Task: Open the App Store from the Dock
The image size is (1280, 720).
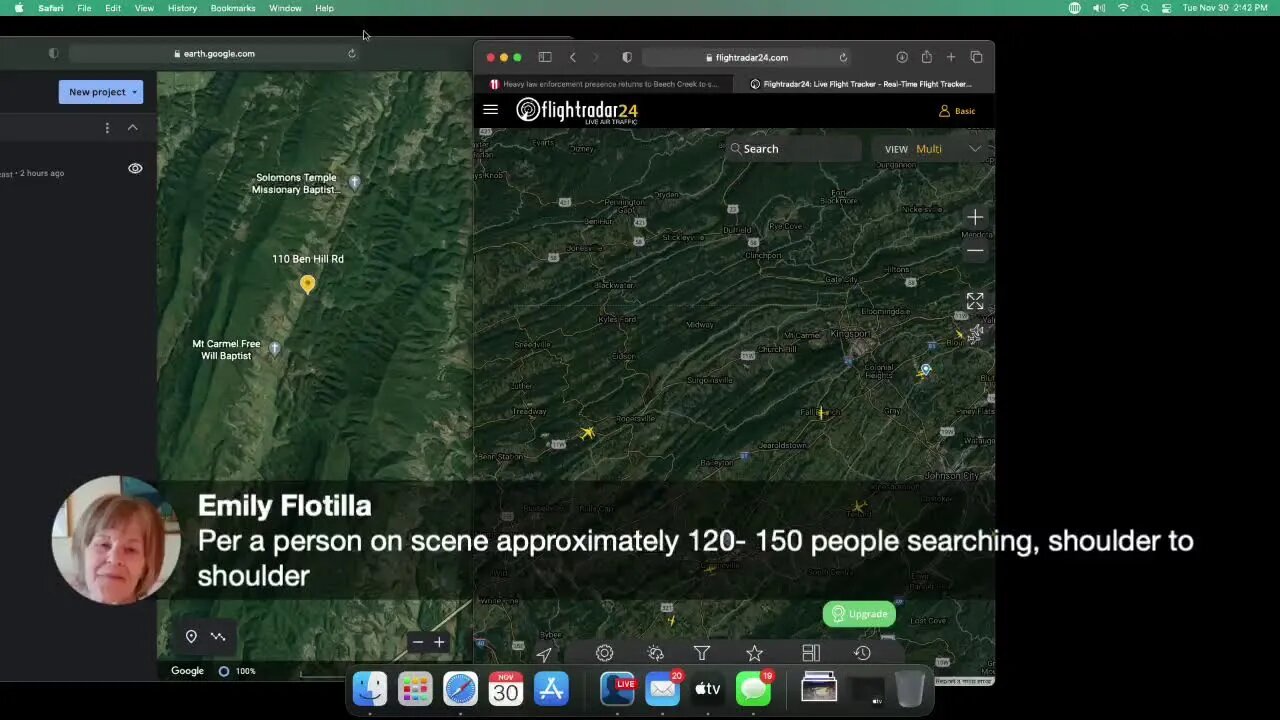Action: tap(551, 689)
